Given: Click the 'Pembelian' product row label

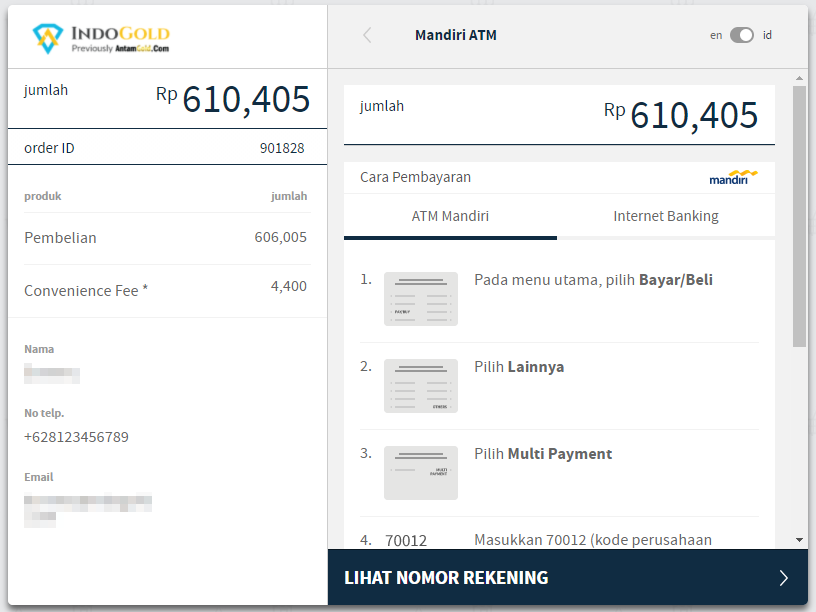Looking at the screenshot, I should pos(60,238).
